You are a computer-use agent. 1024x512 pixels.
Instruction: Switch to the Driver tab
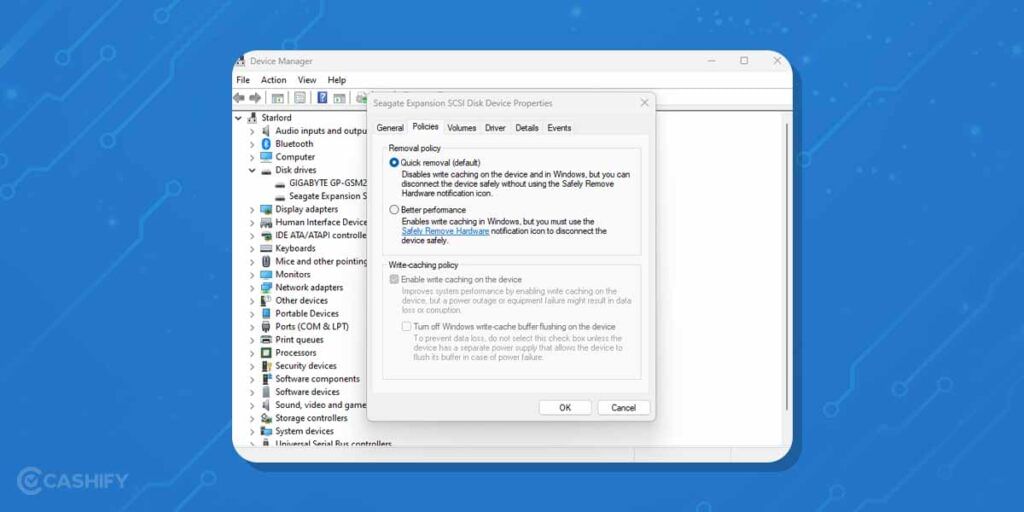pyautogui.click(x=495, y=128)
